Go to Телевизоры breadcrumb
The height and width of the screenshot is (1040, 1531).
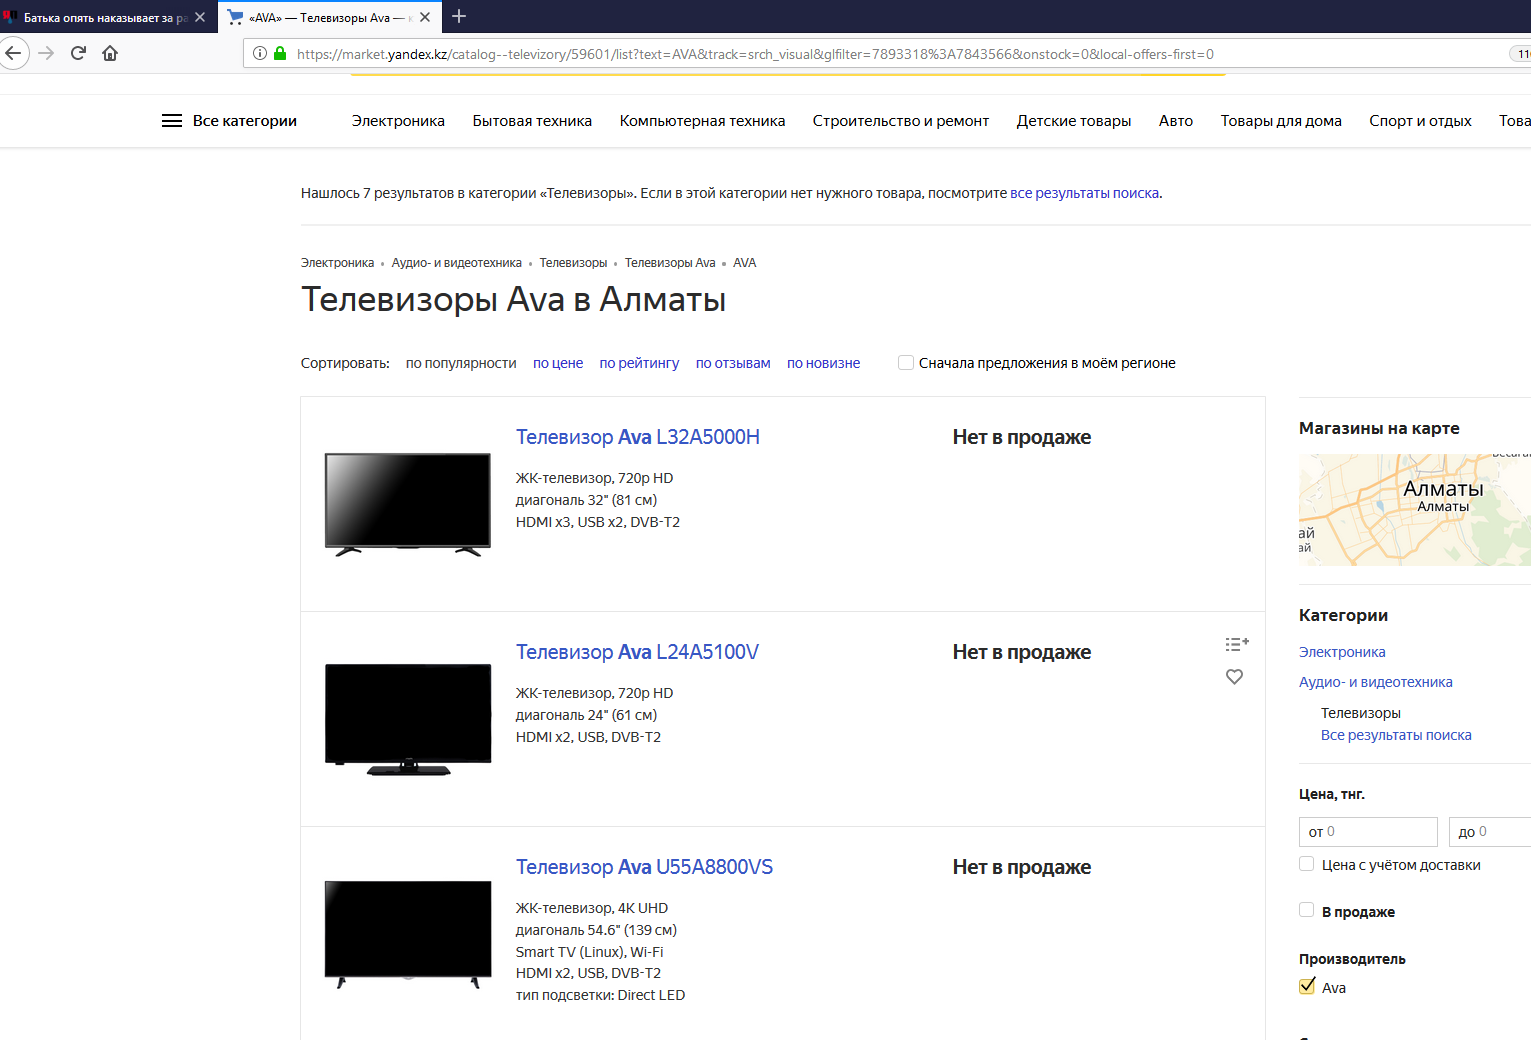(x=573, y=263)
